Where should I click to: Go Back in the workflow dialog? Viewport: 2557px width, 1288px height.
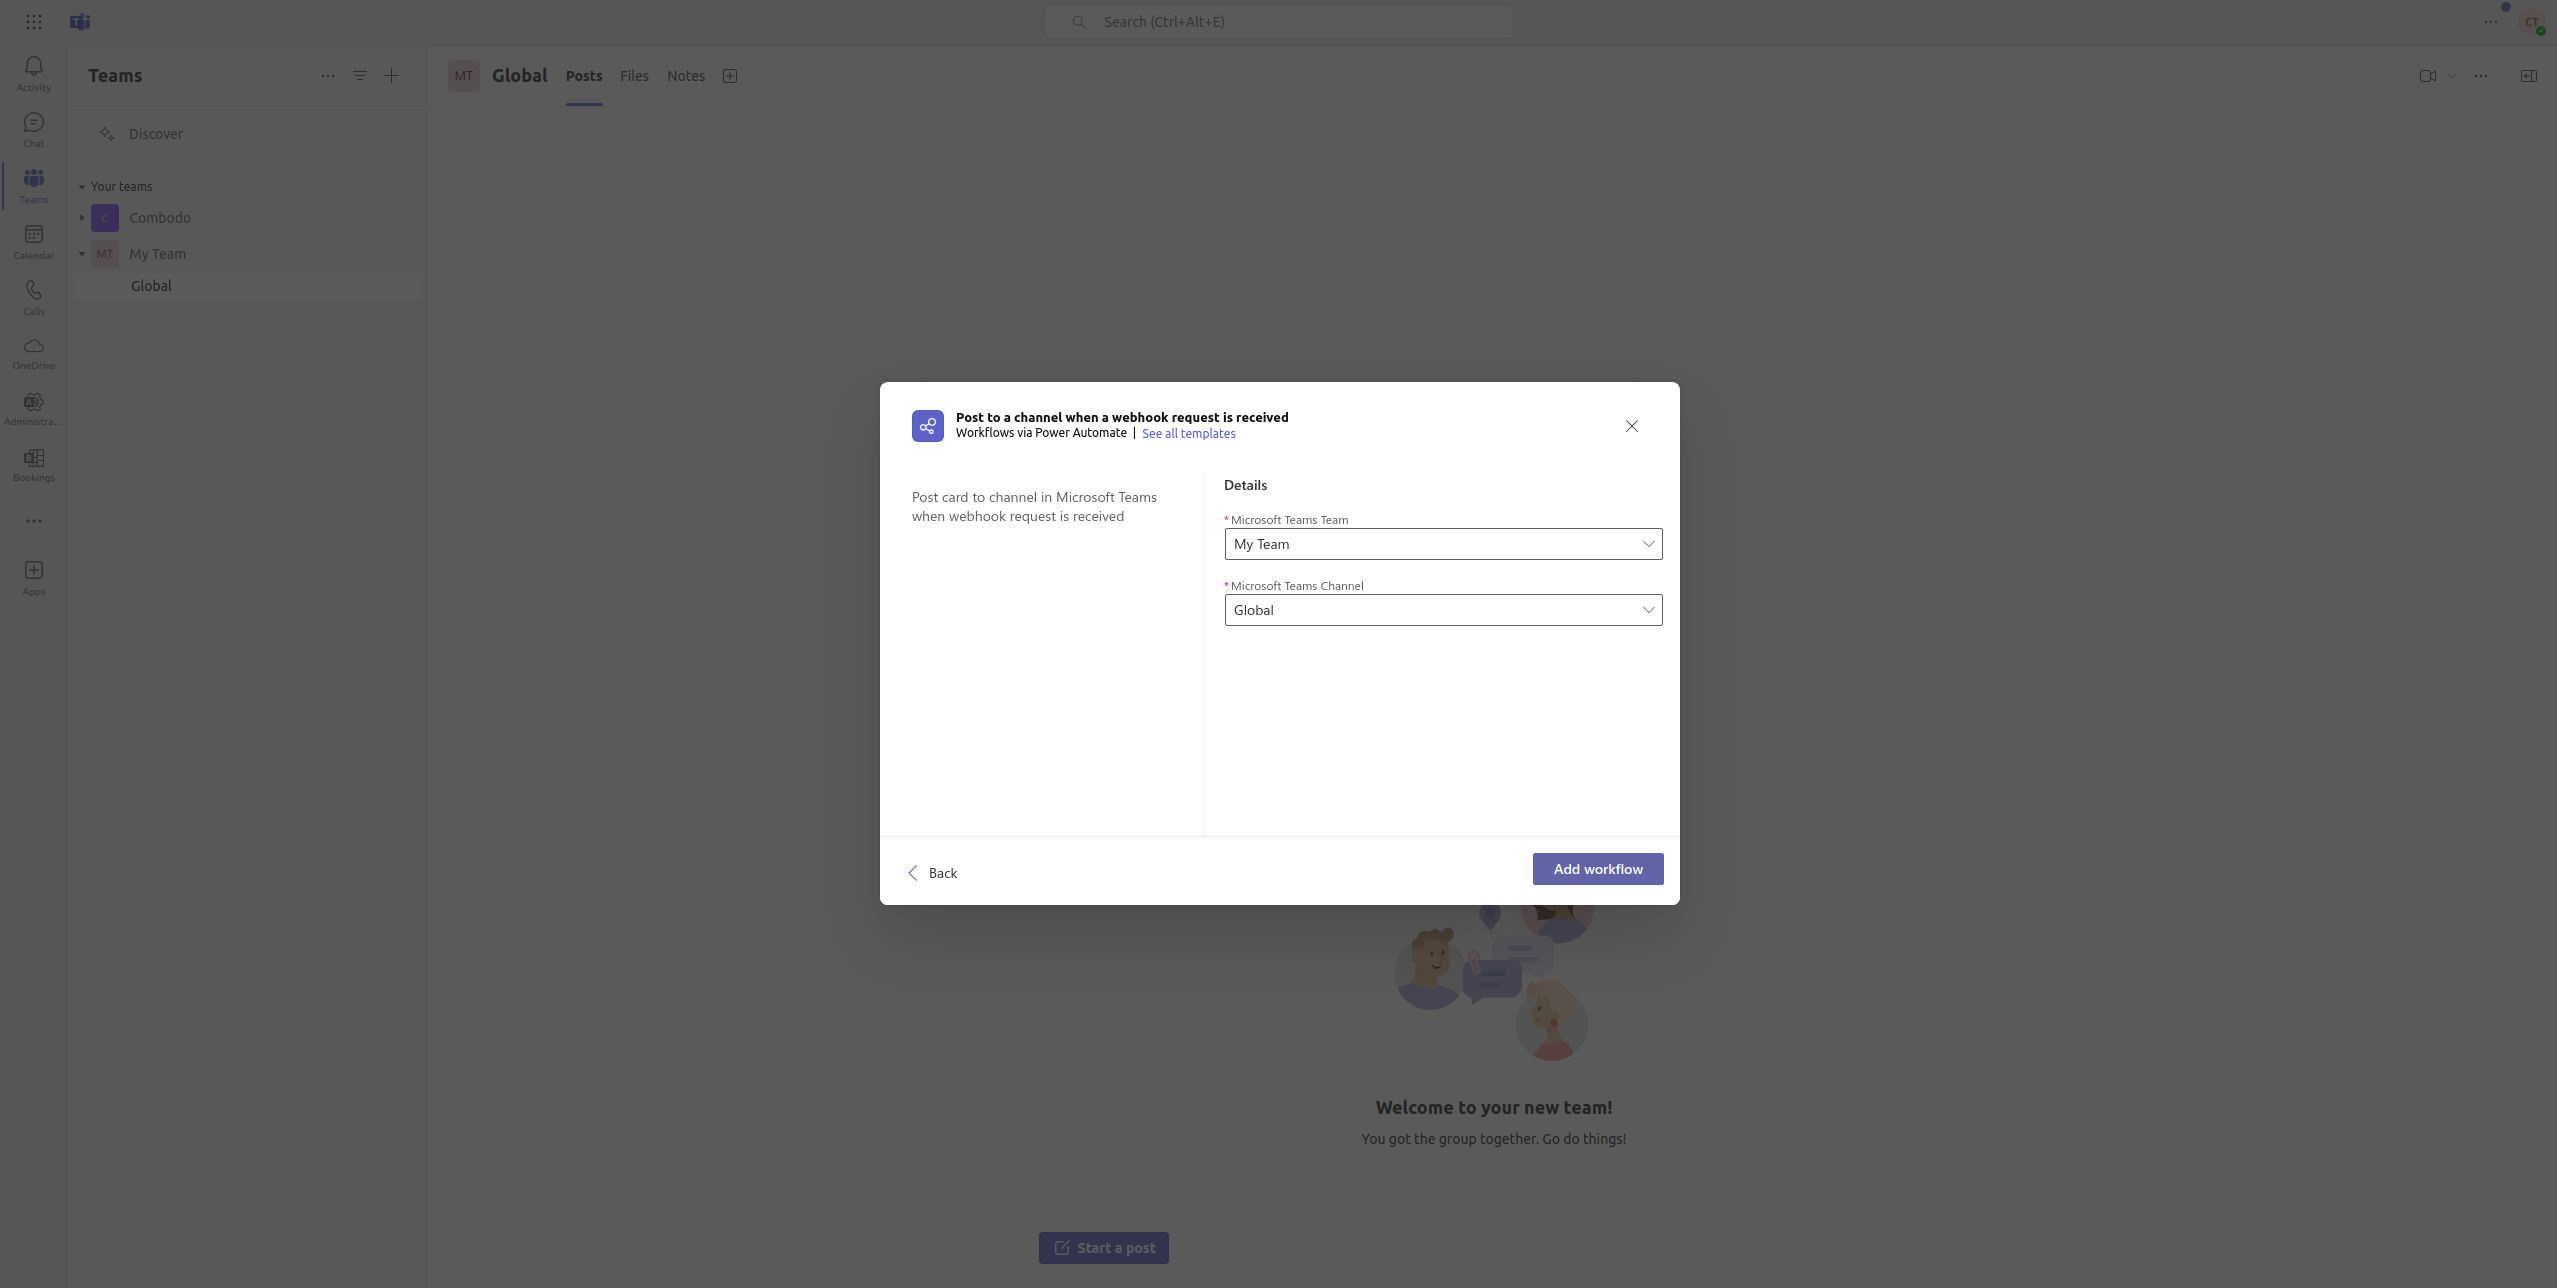[932, 873]
